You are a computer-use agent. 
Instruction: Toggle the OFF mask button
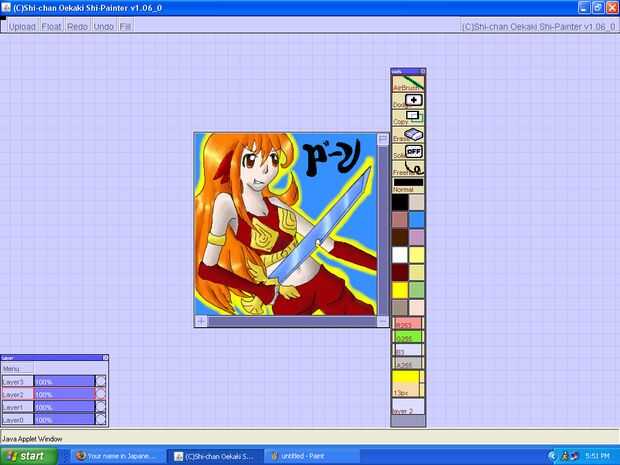tap(408, 151)
